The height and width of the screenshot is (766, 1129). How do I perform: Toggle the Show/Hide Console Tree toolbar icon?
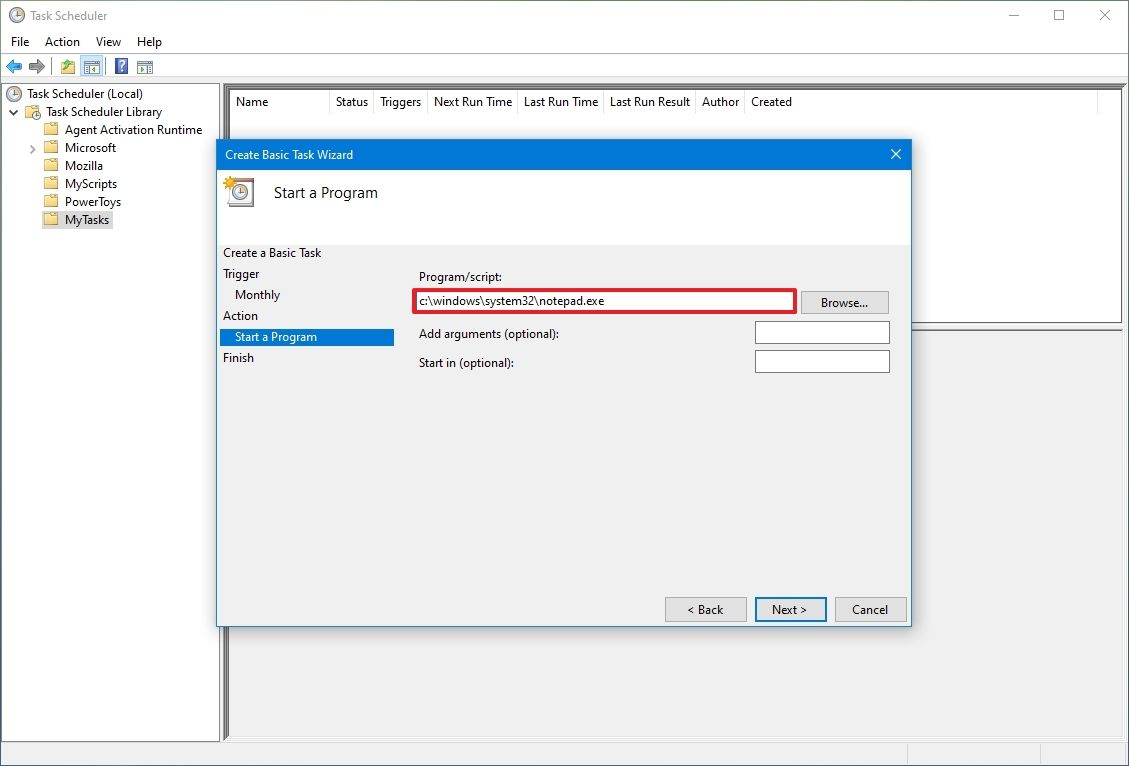click(x=92, y=66)
